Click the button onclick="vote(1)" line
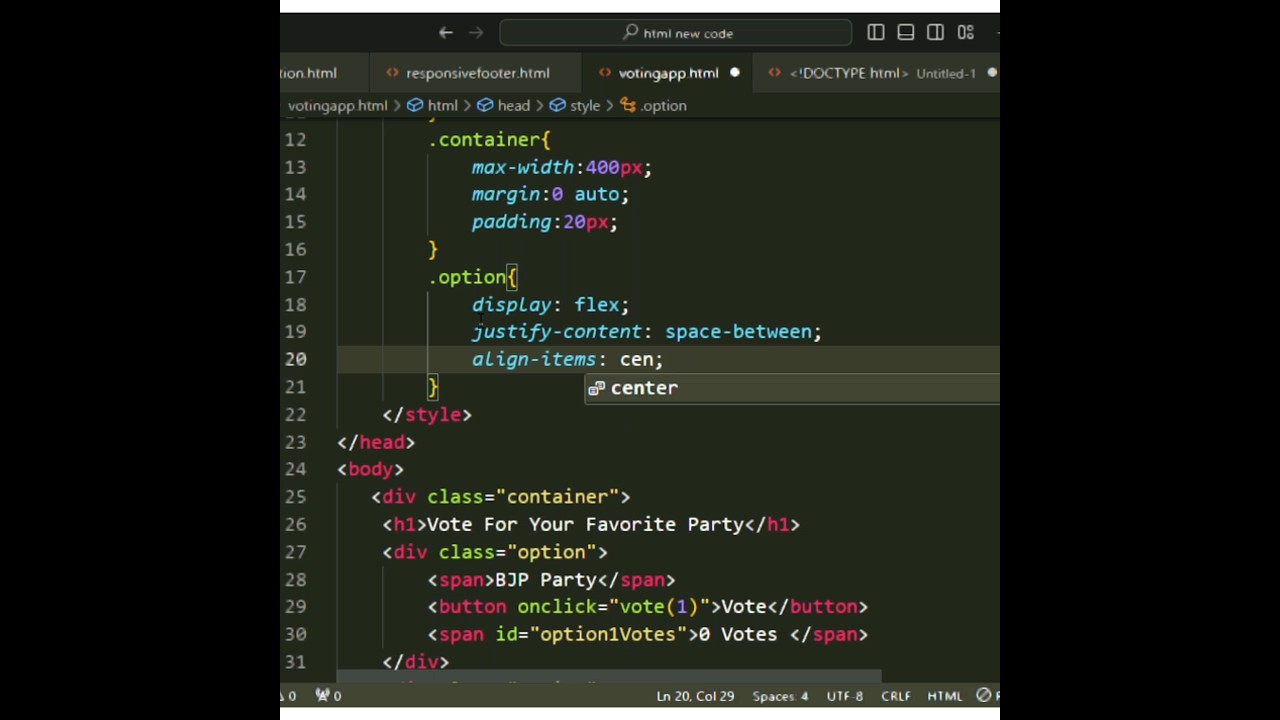Viewport: 1280px width, 720px height. 648,607
